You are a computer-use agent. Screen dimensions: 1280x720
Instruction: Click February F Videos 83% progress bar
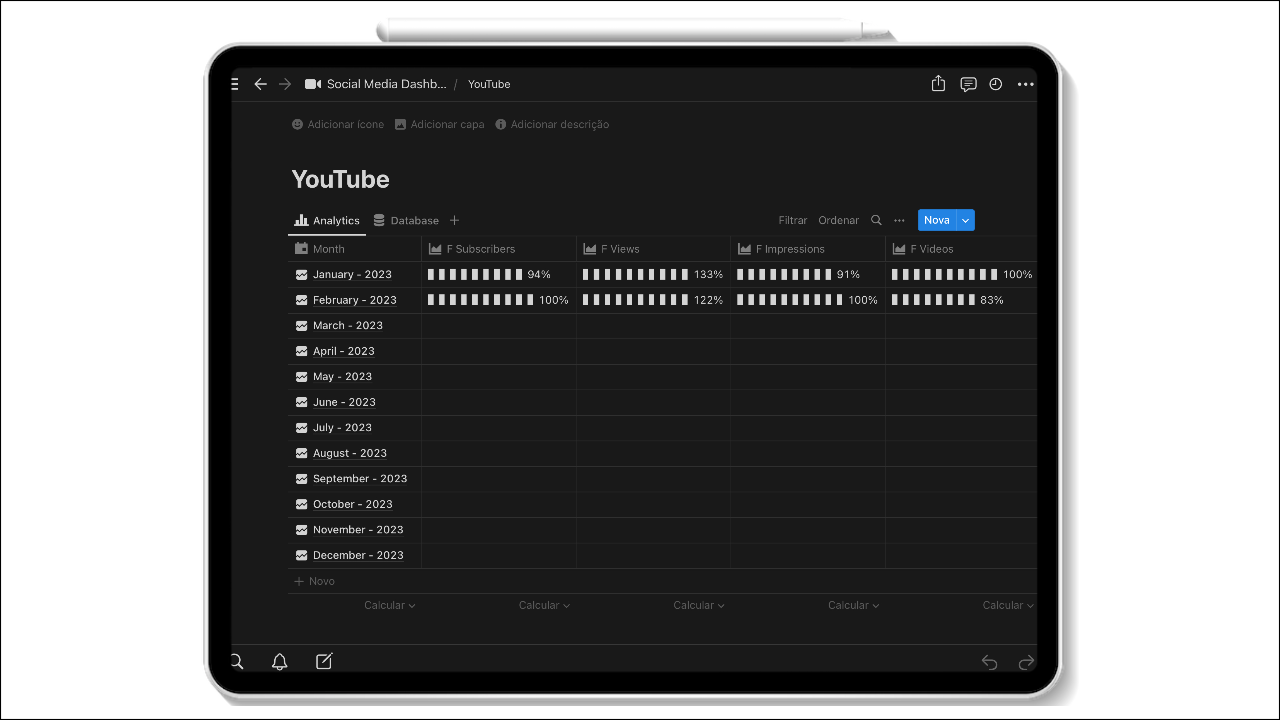[934, 300]
